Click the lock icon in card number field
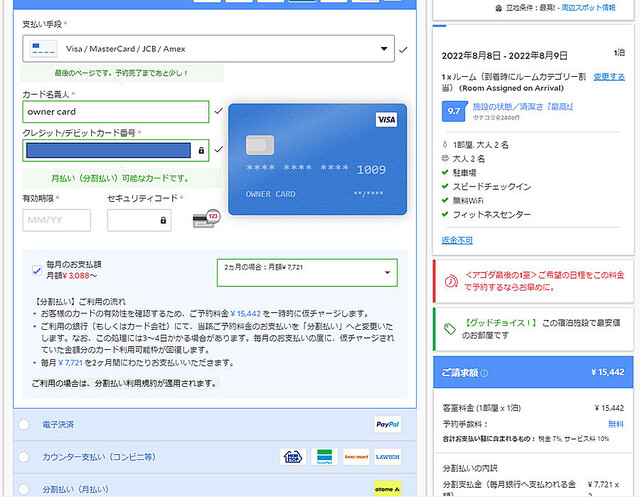The height and width of the screenshot is (497, 640). [202, 151]
